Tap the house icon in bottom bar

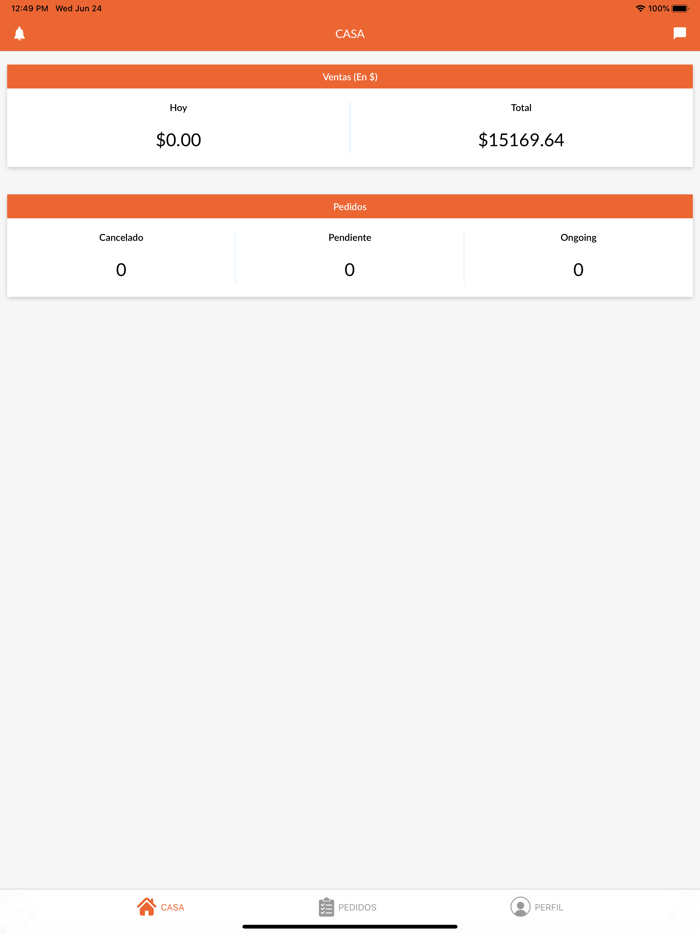147,907
